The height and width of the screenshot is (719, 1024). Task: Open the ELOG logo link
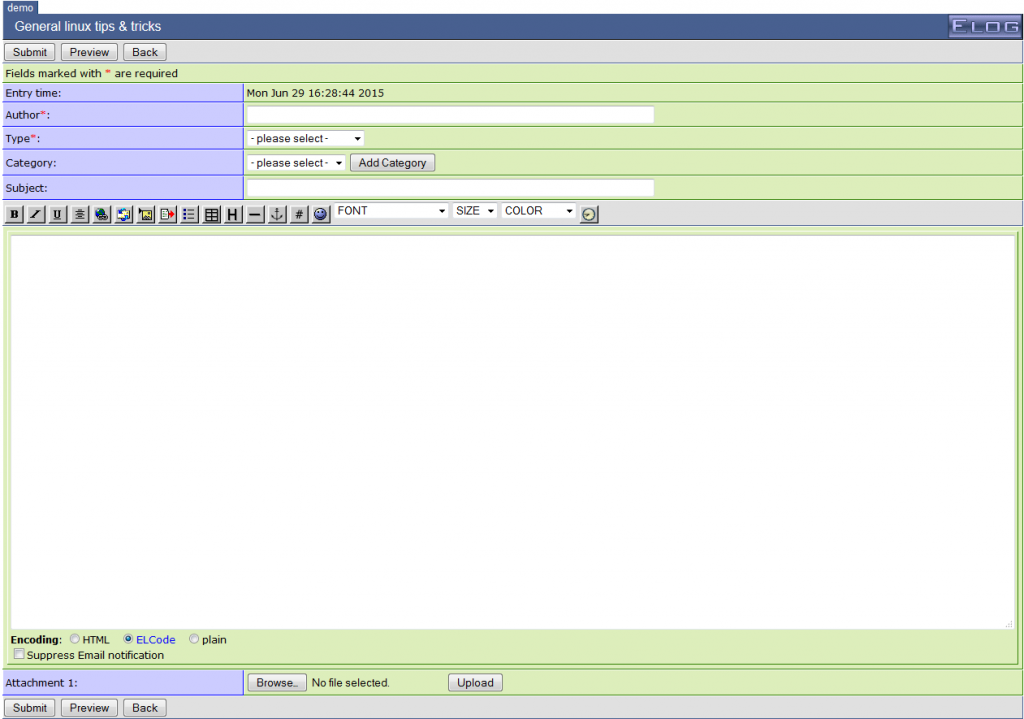(x=984, y=26)
